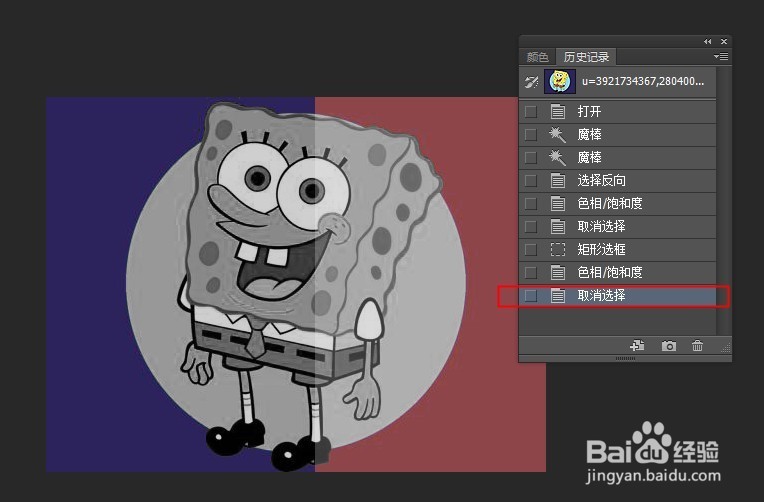Select the highlighted last 取消选择 state
This screenshot has height=502, width=764.
point(618,295)
